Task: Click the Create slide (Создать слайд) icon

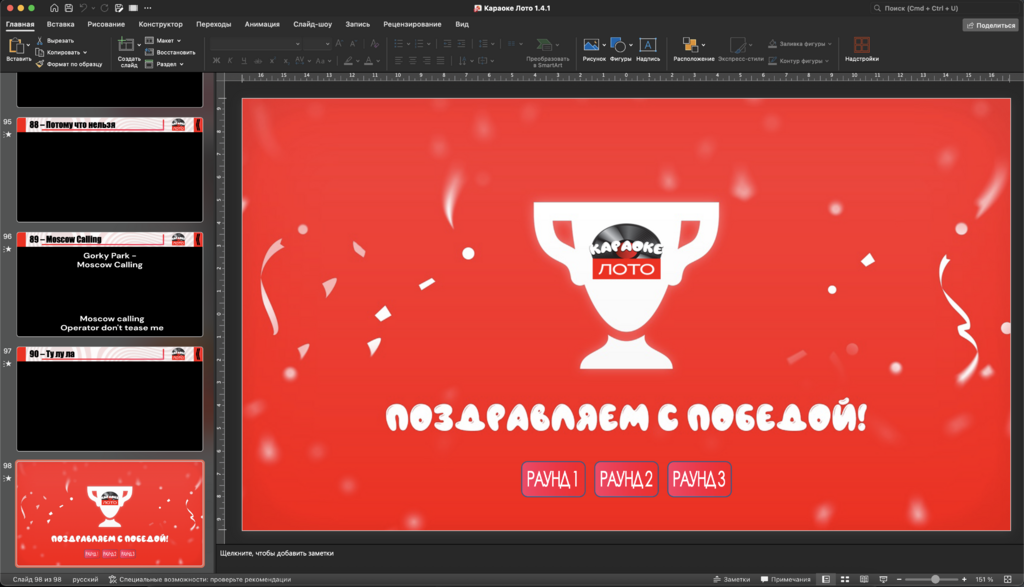Action: point(125,45)
